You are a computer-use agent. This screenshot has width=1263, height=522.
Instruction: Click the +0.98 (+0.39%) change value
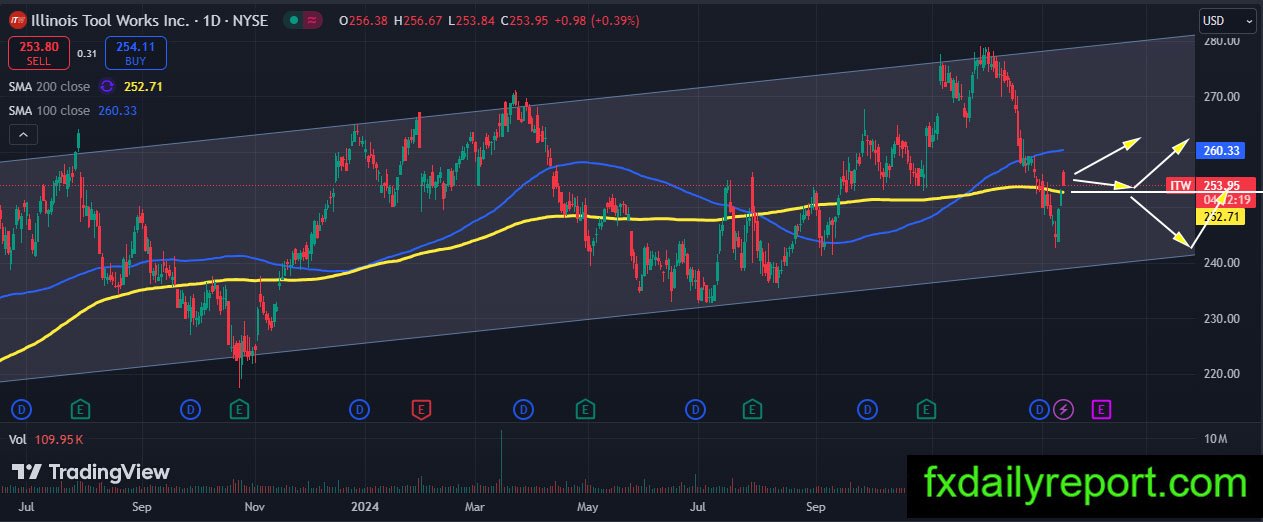click(x=597, y=21)
